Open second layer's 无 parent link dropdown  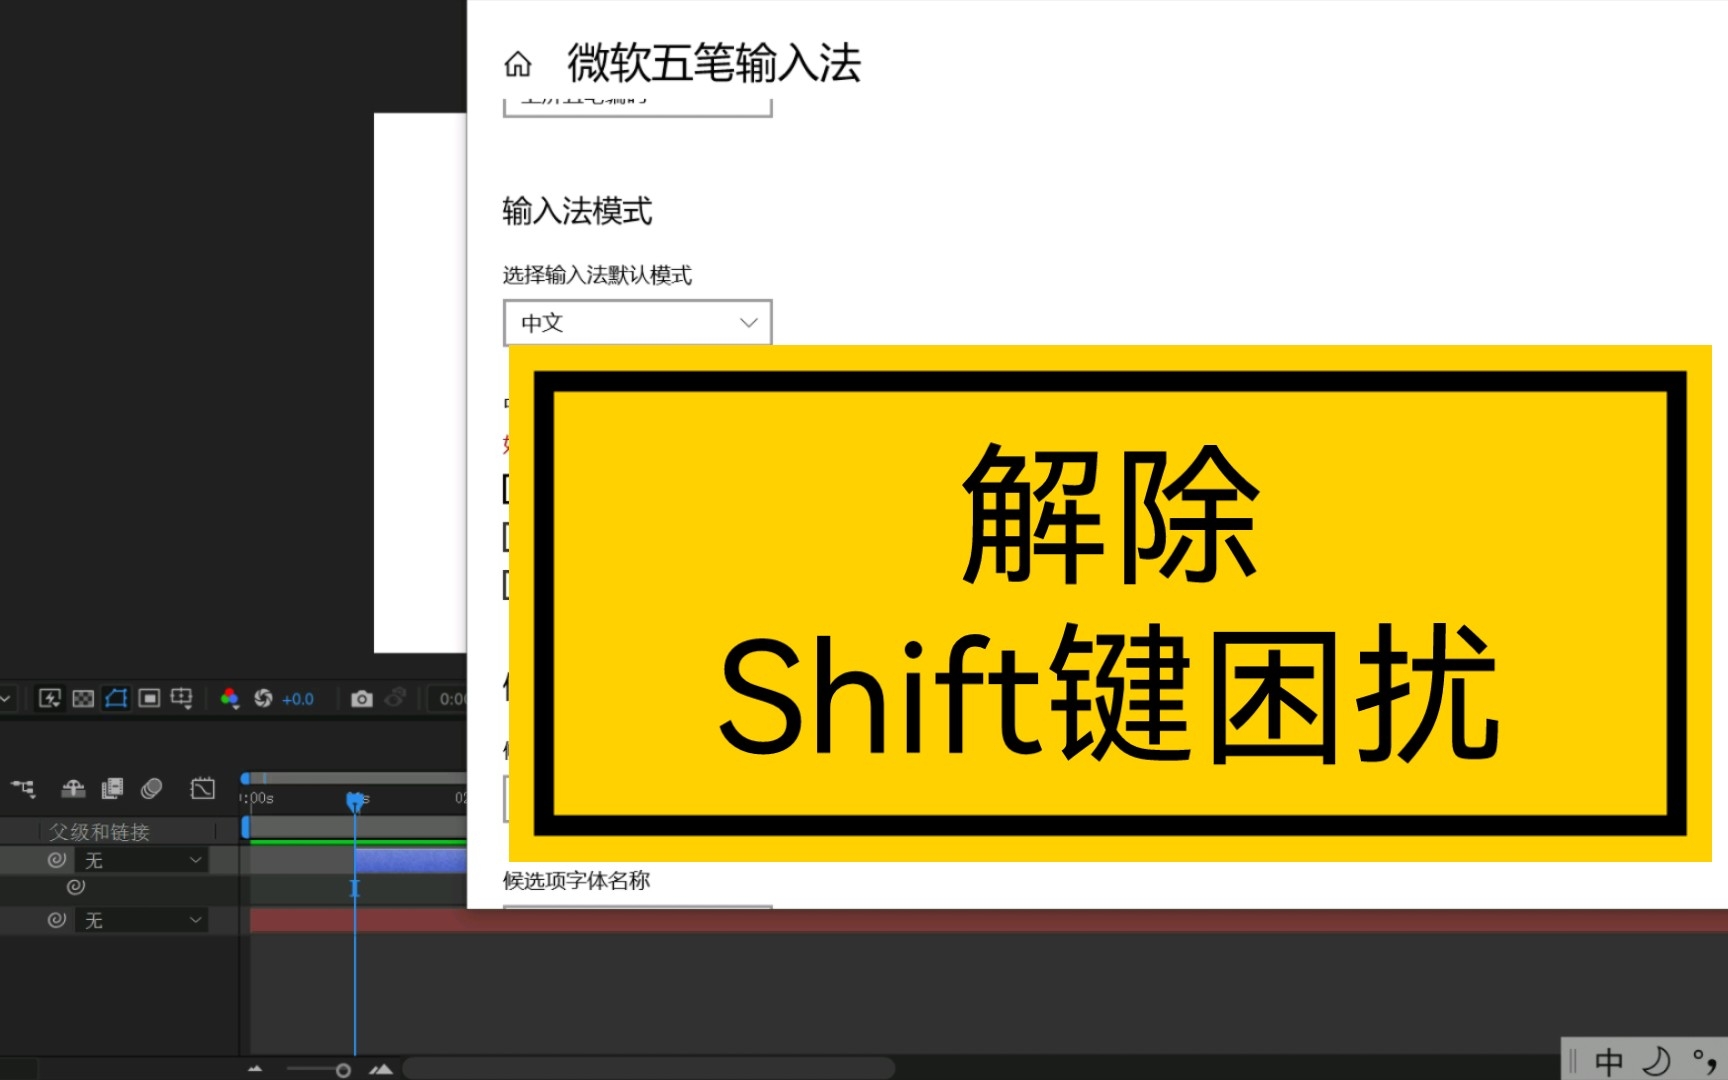pyautogui.click(x=140, y=920)
